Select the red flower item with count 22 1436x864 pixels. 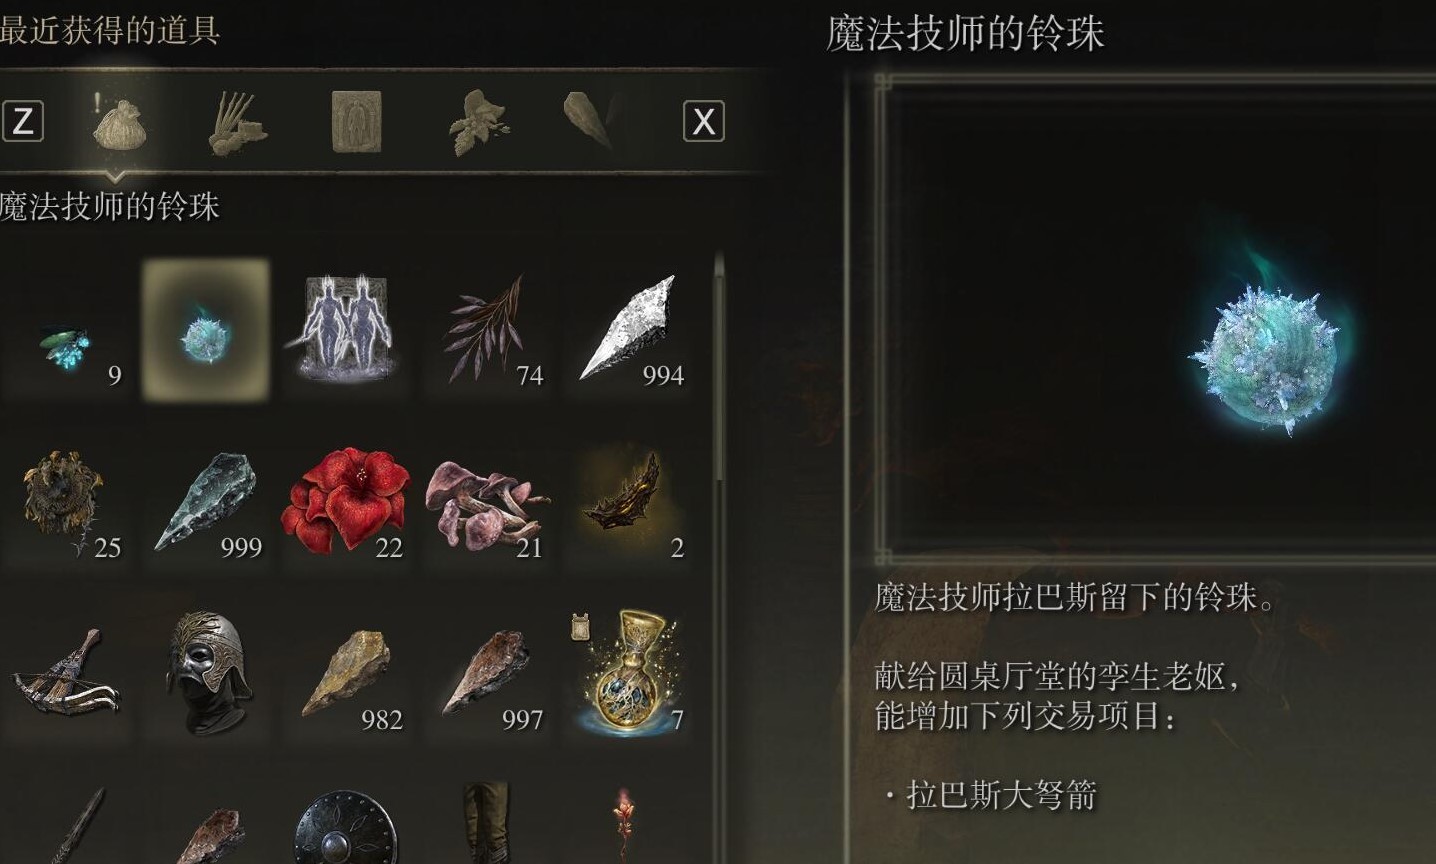click(347, 502)
